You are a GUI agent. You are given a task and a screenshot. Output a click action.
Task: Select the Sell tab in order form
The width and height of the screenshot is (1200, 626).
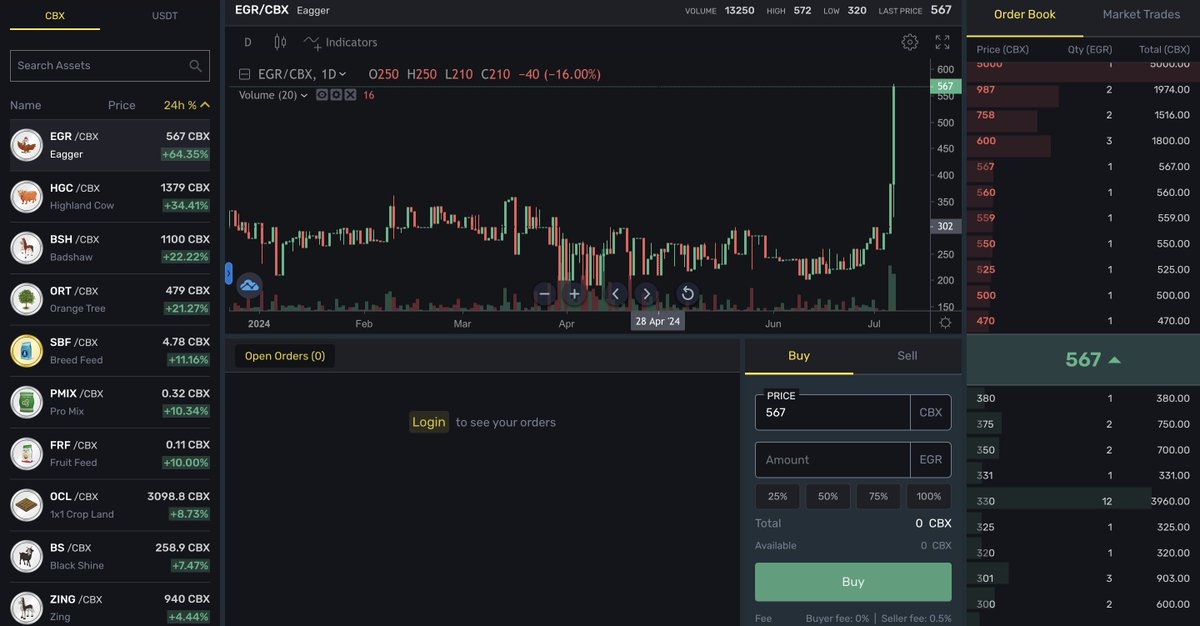pyautogui.click(x=907, y=356)
